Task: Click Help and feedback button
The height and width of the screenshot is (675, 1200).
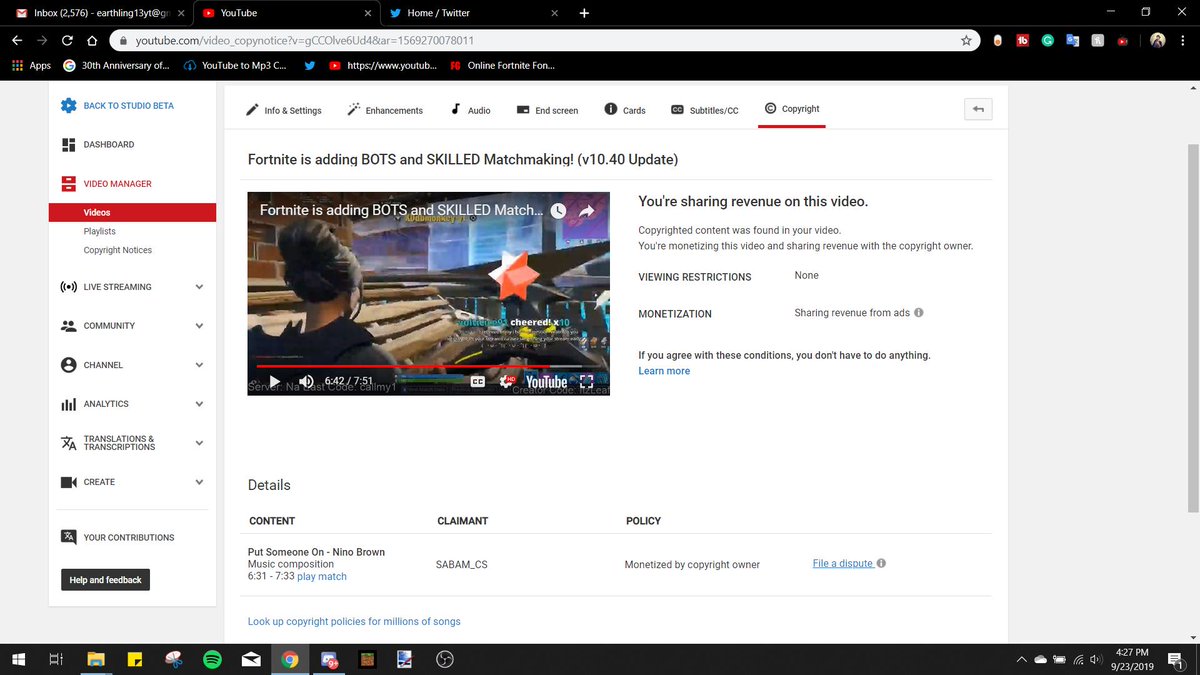Action: 105,580
